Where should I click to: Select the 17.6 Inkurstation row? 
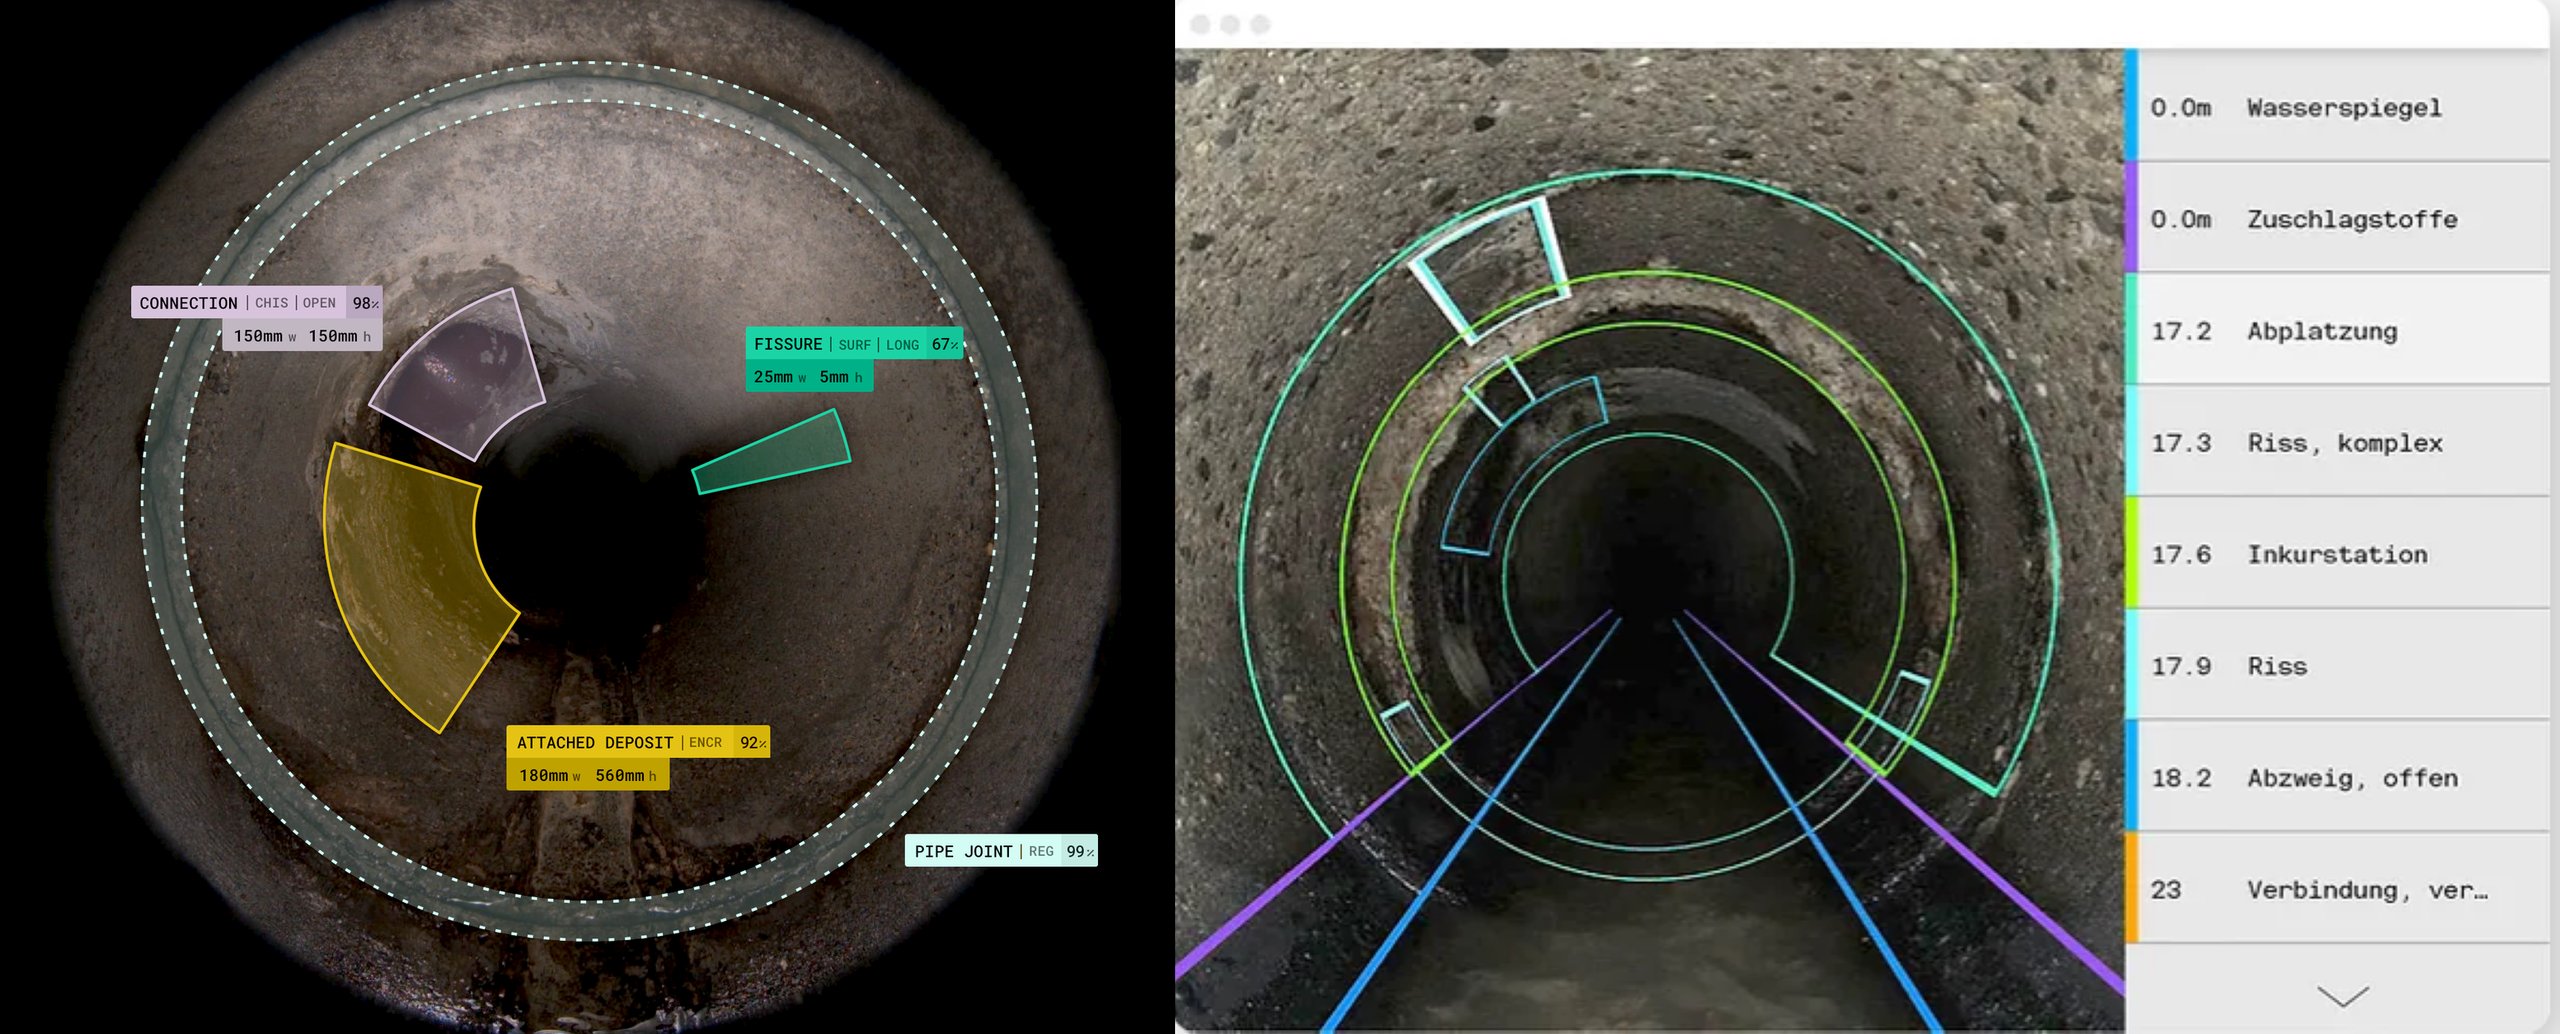pos(2342,554)
